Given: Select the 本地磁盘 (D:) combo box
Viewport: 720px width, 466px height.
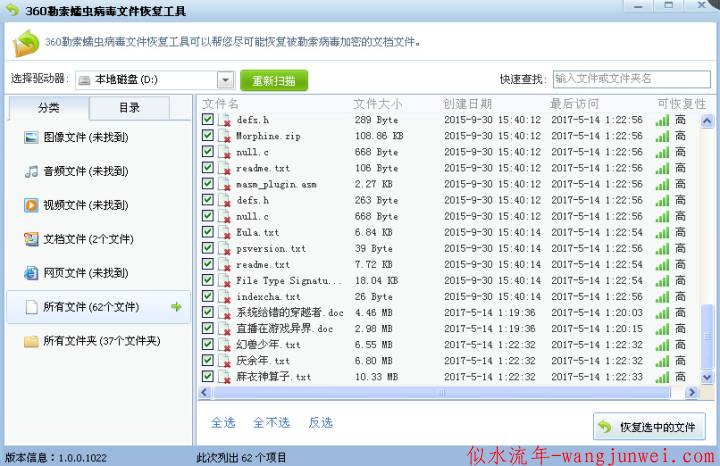Looking at the screenshot, I should 155,80.
